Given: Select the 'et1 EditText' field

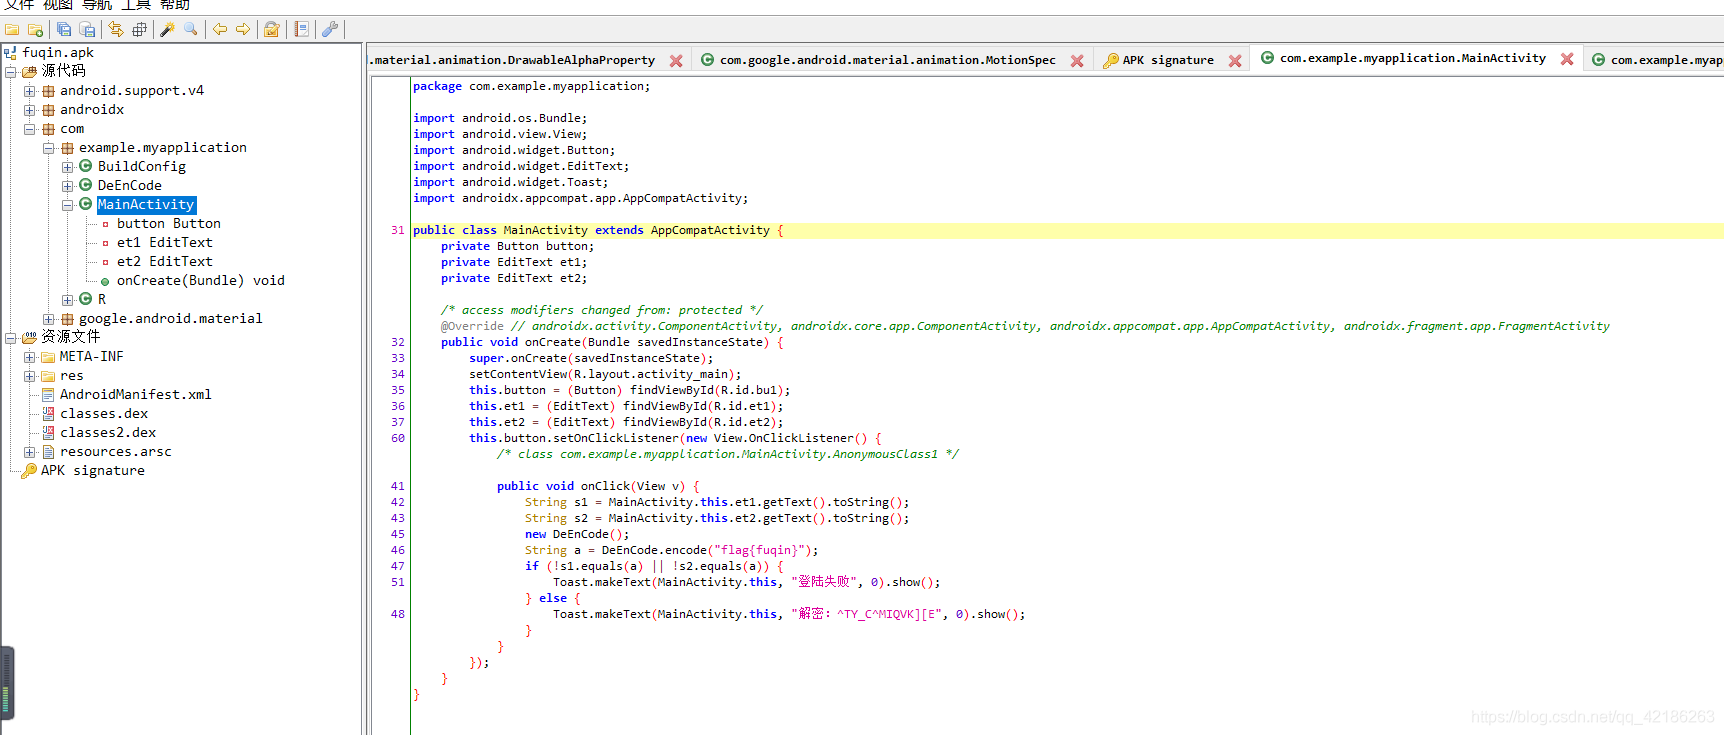Looking at the screenshot, I should [165, 242].
